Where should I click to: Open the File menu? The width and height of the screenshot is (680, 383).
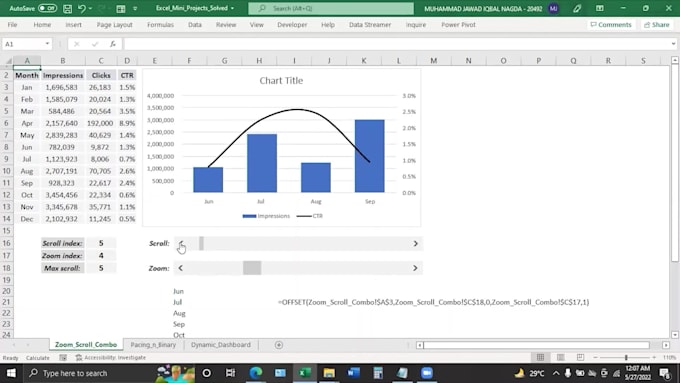12,25
